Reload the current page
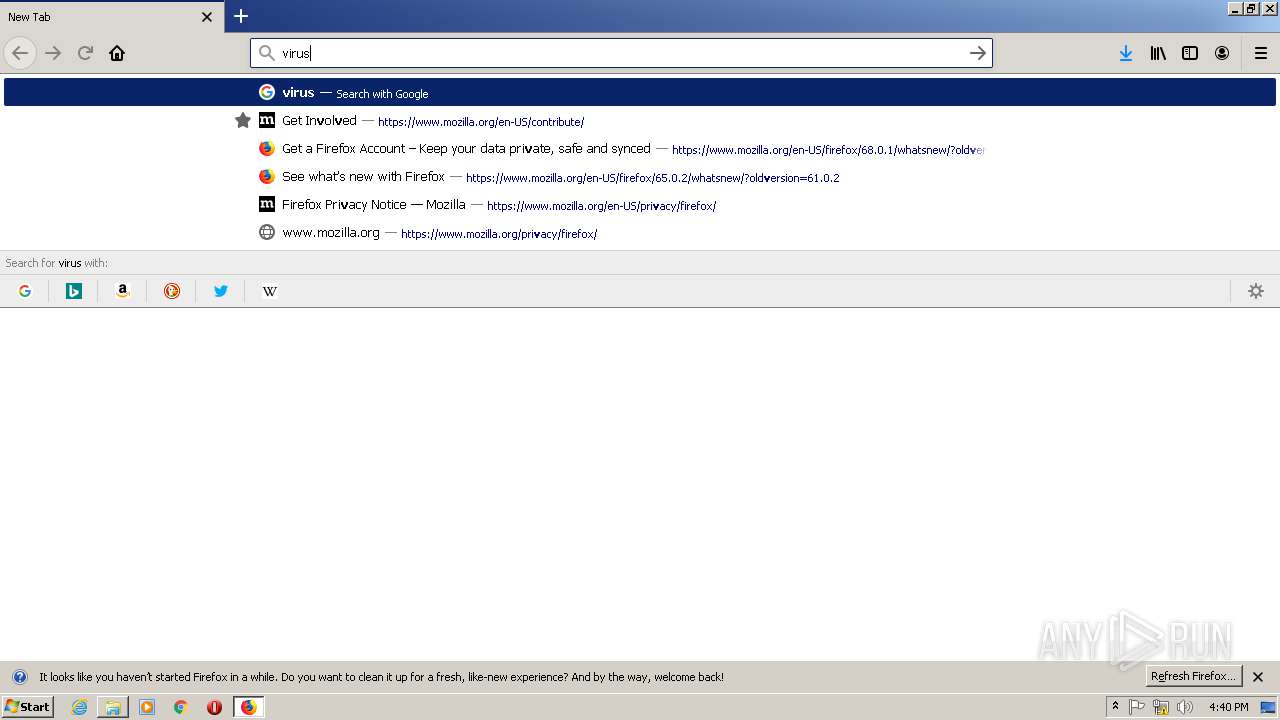This screenshot has width=1280, height=720. click(x=85, y=53)
